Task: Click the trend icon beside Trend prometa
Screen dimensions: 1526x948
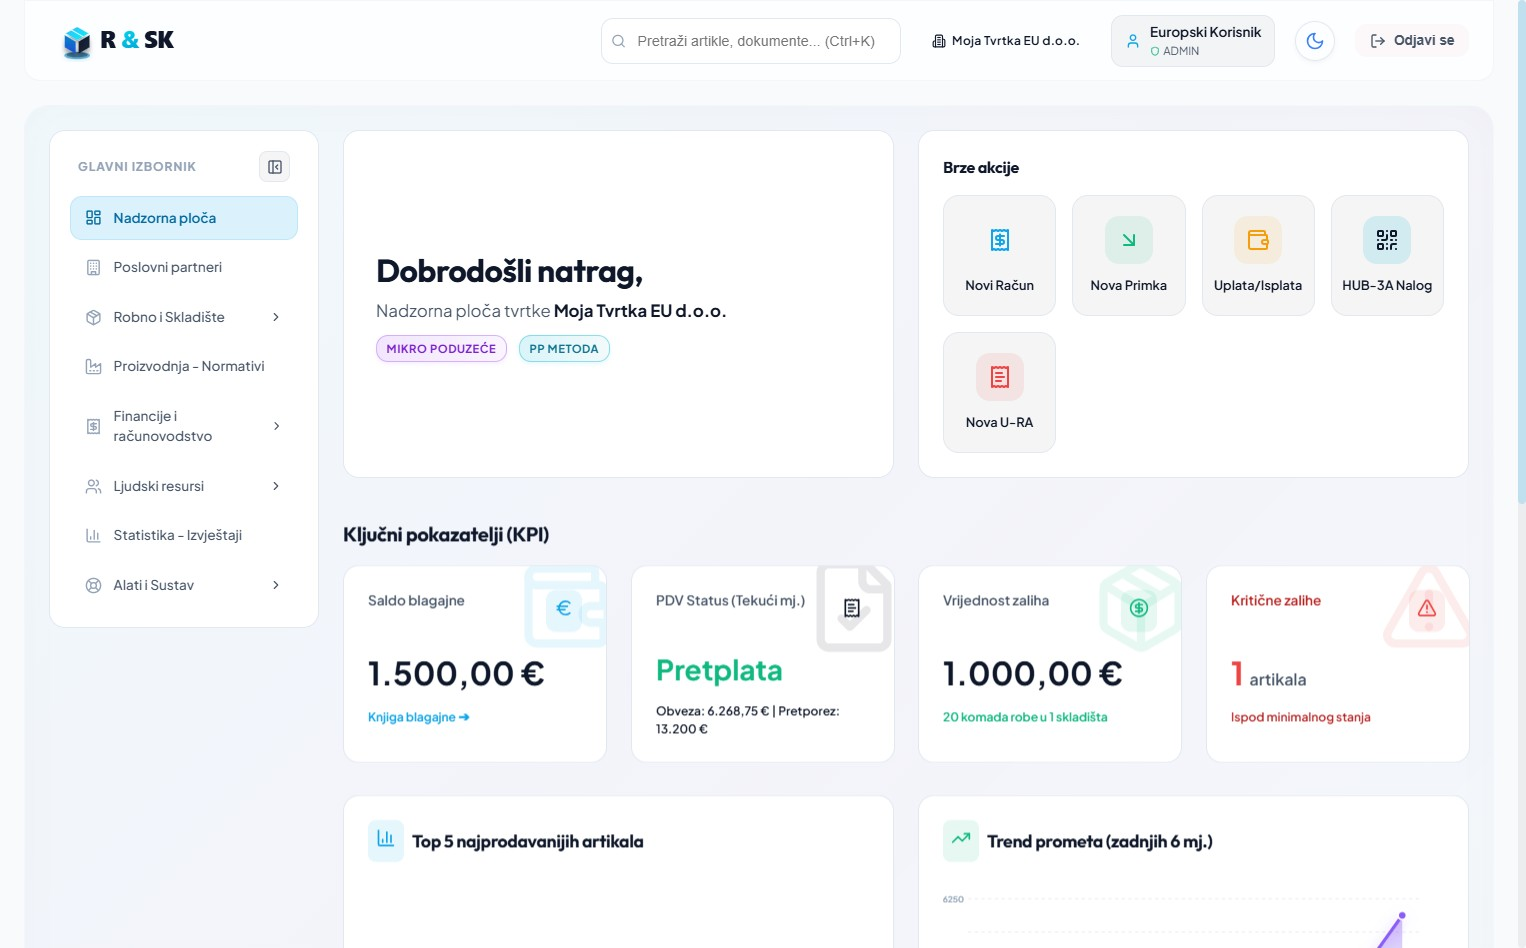Action: (x=961, y=841)
